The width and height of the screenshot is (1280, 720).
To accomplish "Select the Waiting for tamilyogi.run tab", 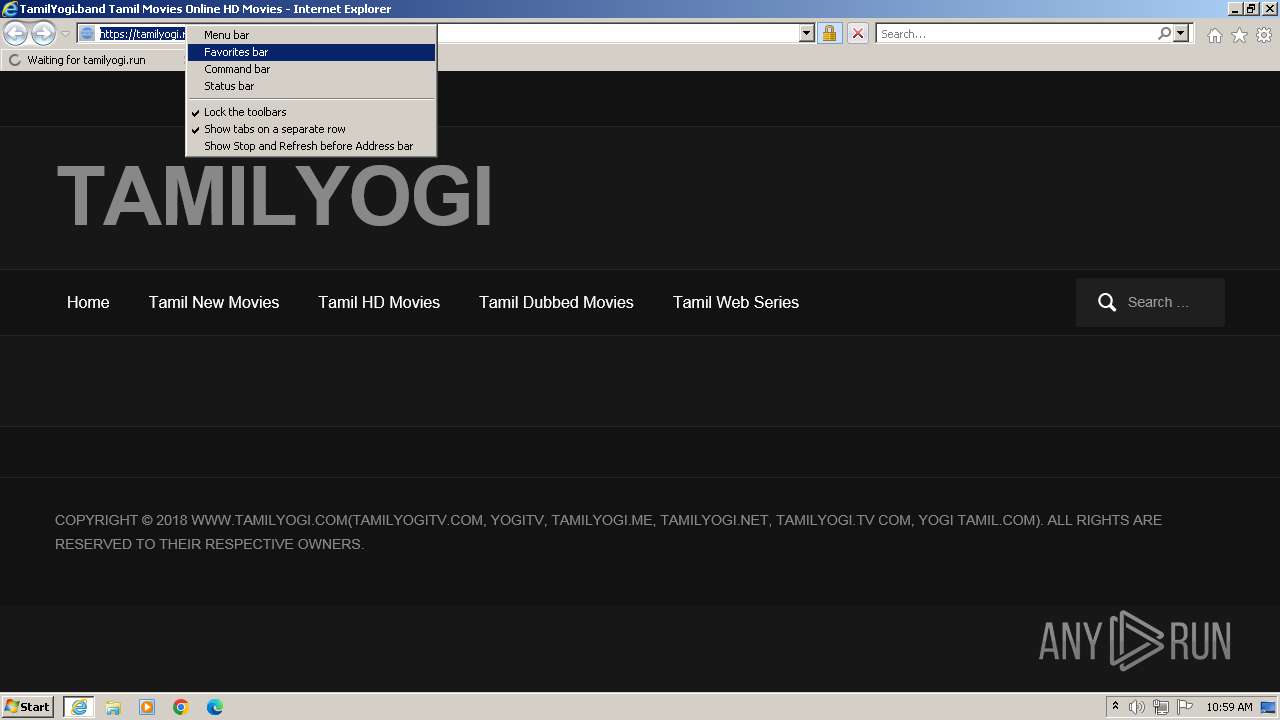I will [90, 60].
